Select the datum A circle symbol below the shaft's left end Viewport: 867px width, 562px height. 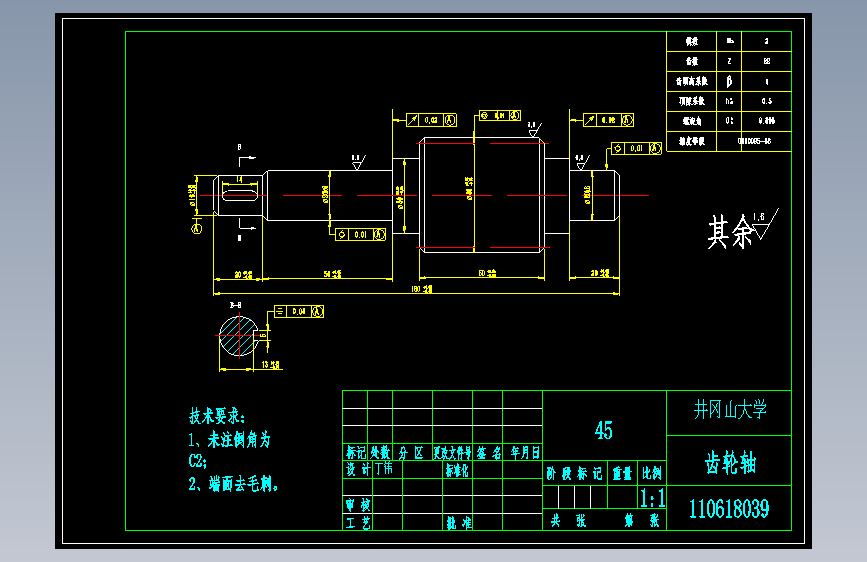pyautogui.click(x=196, y=228)
